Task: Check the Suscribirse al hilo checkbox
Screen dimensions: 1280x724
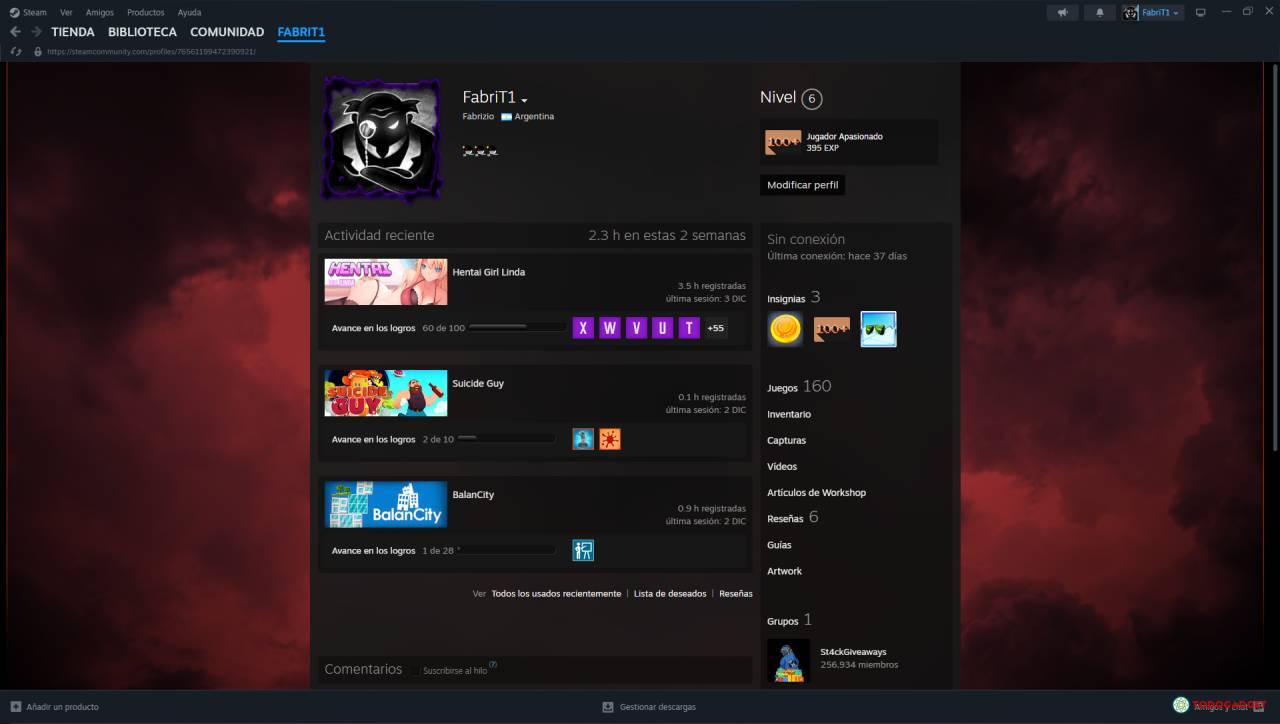Action: (x=416, y=670)
